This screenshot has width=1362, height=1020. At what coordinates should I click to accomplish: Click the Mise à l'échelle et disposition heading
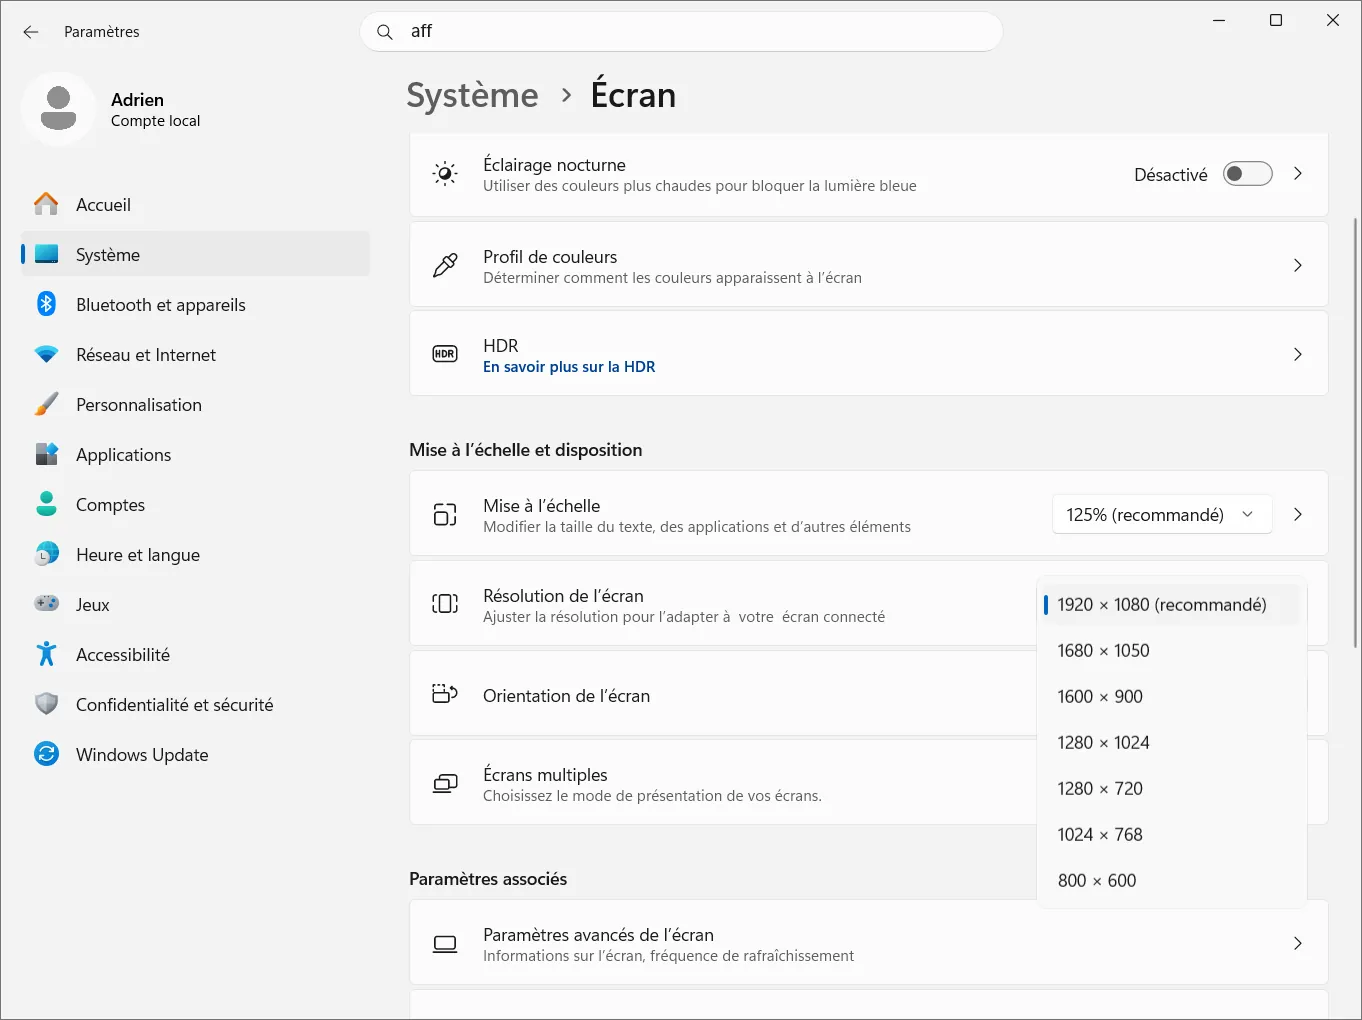[x=526, y=450]
